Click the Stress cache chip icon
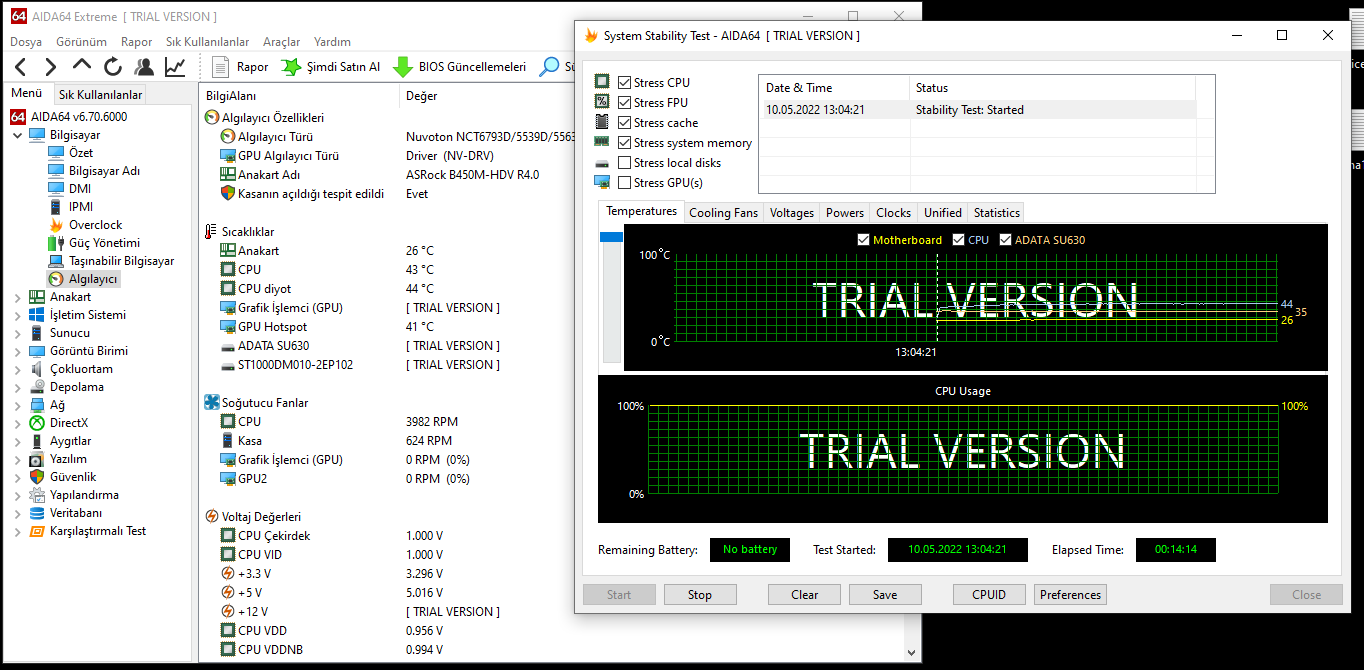This screenshot has height=670, width=1364. [602, 122]
